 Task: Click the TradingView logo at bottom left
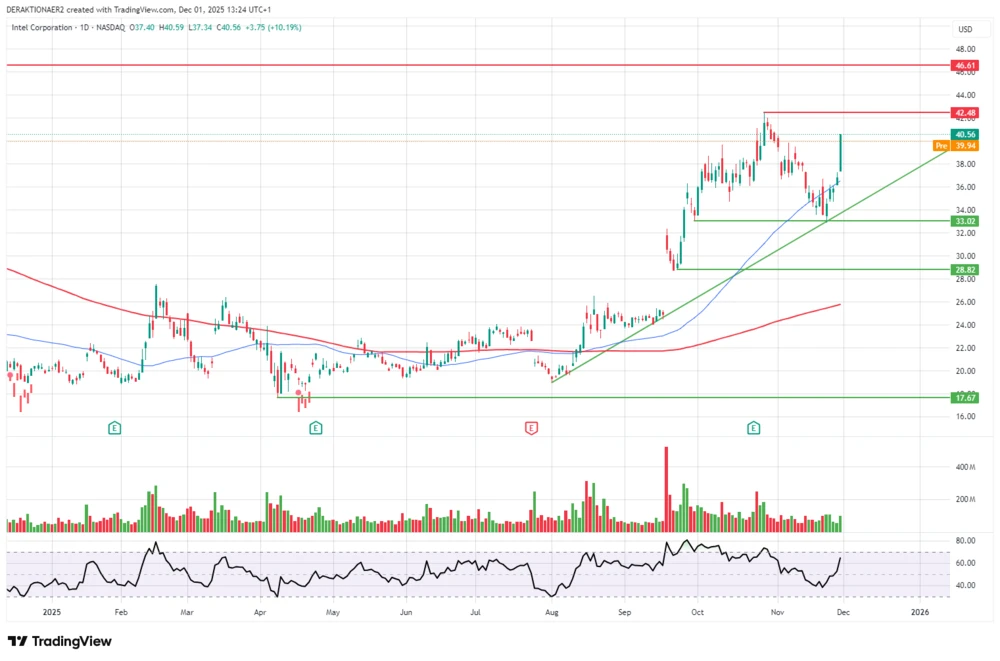coord(60,641)
